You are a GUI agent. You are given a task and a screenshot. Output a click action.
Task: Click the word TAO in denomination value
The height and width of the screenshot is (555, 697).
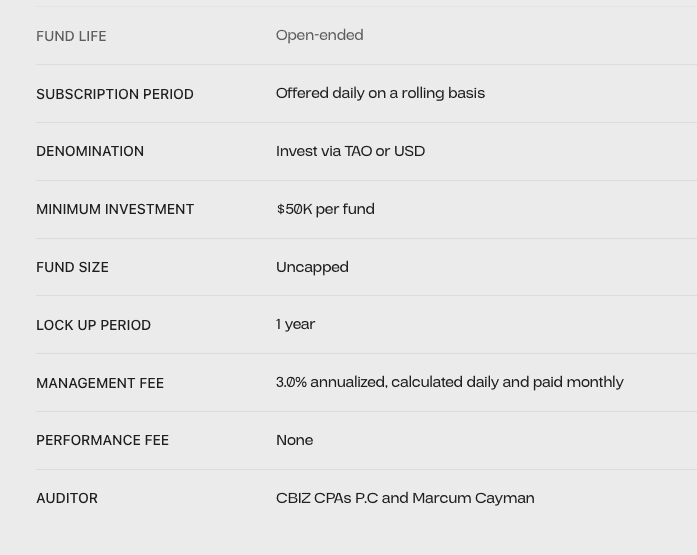pyautogui.click(x=358, y=151)
